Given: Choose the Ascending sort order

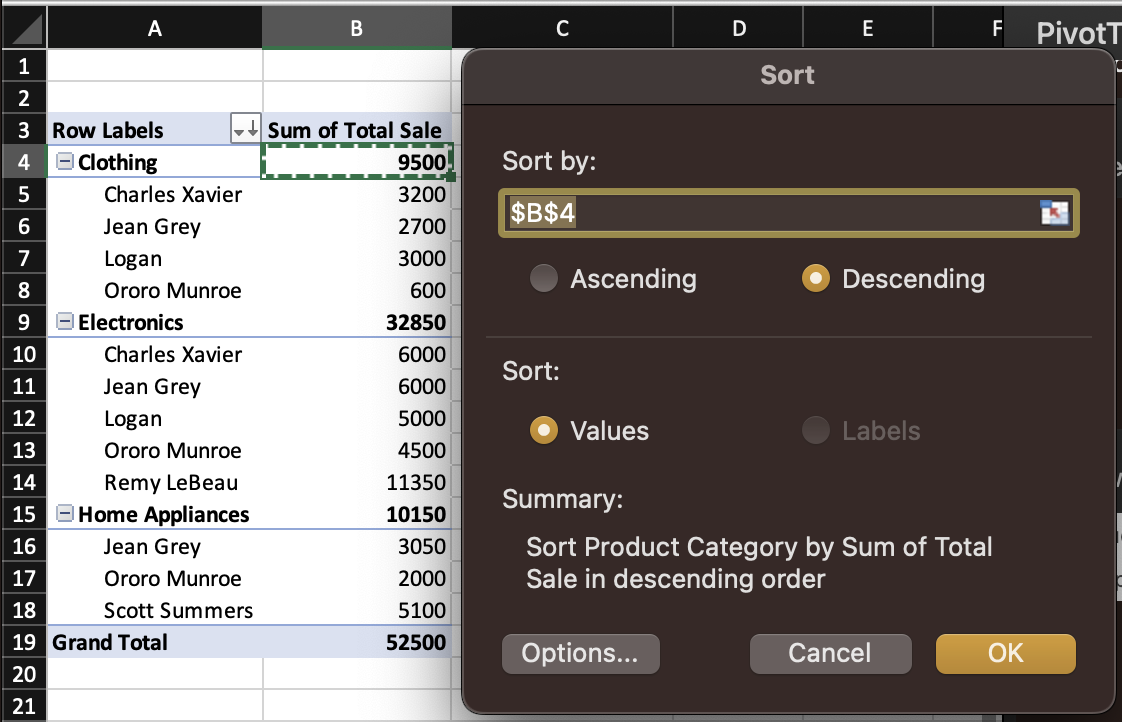Looking at the screenshot, I should [544, 278].
